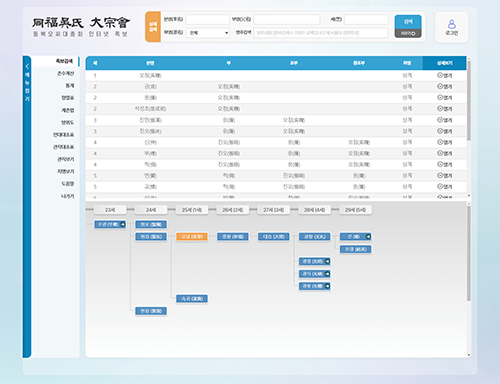Click arrow on second 28세 tree node
500x384 pixels.
coord(327,261)
